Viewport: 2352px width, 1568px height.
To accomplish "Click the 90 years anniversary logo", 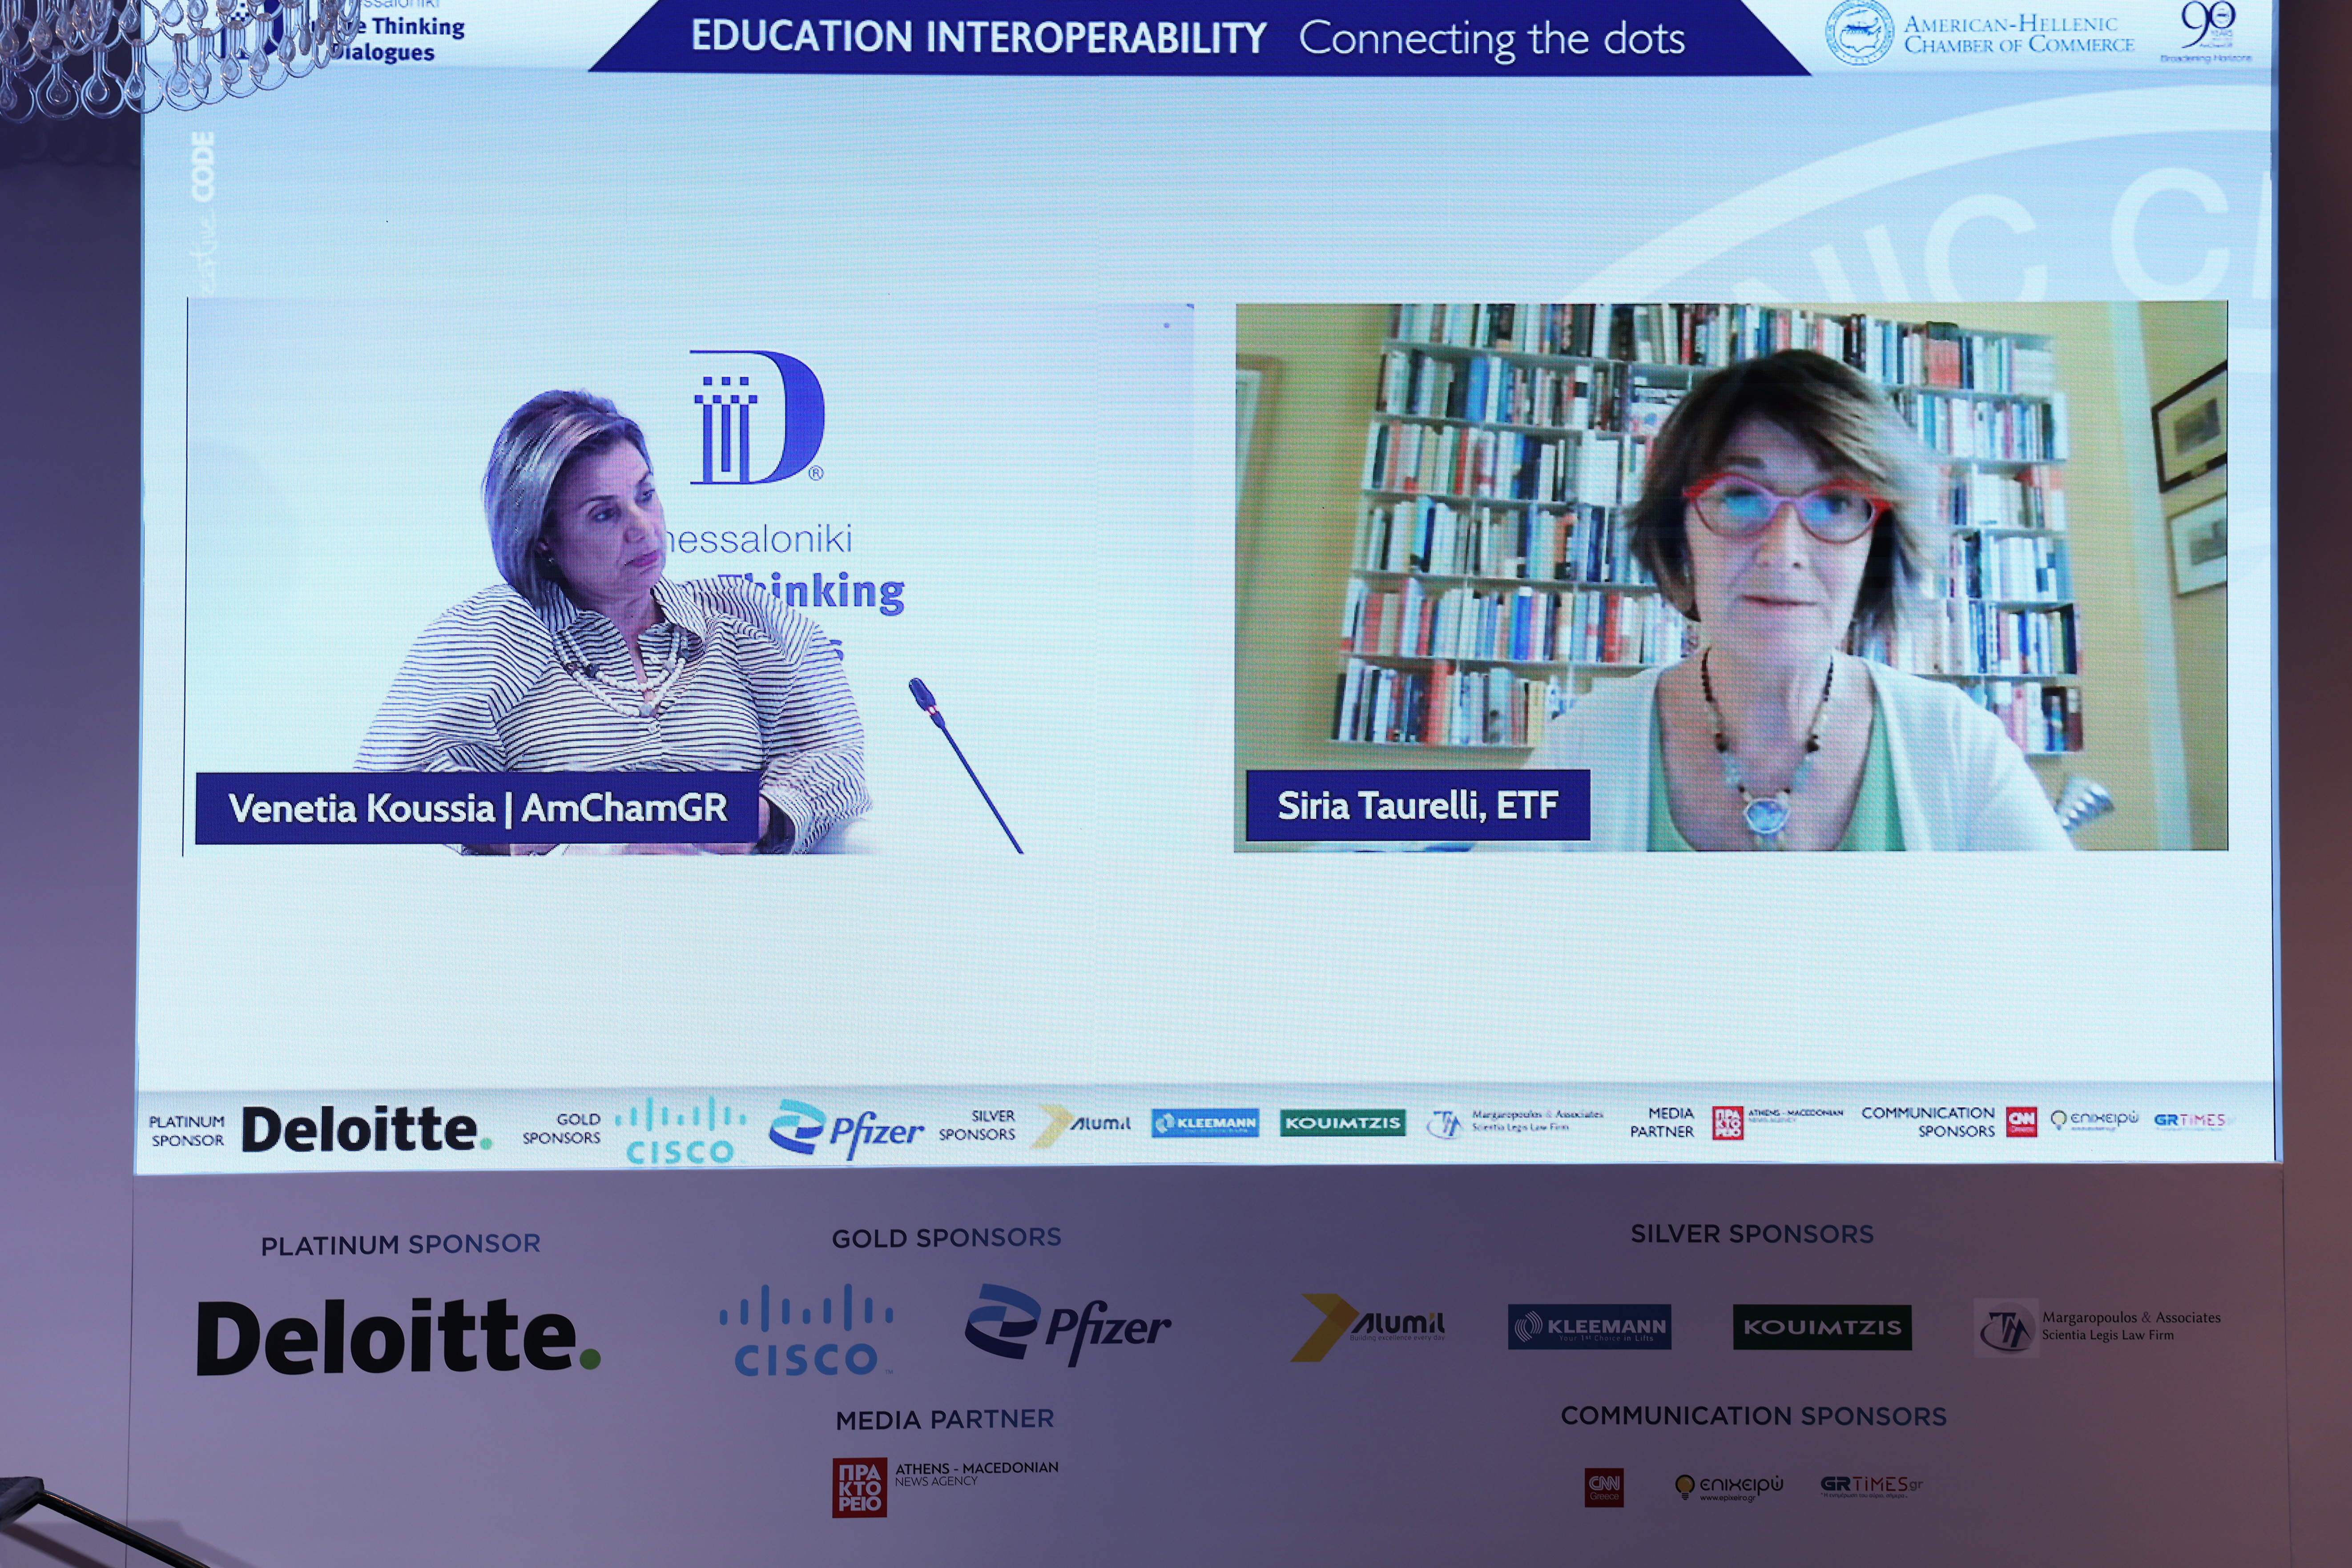I will click(x=2206, y=32).
